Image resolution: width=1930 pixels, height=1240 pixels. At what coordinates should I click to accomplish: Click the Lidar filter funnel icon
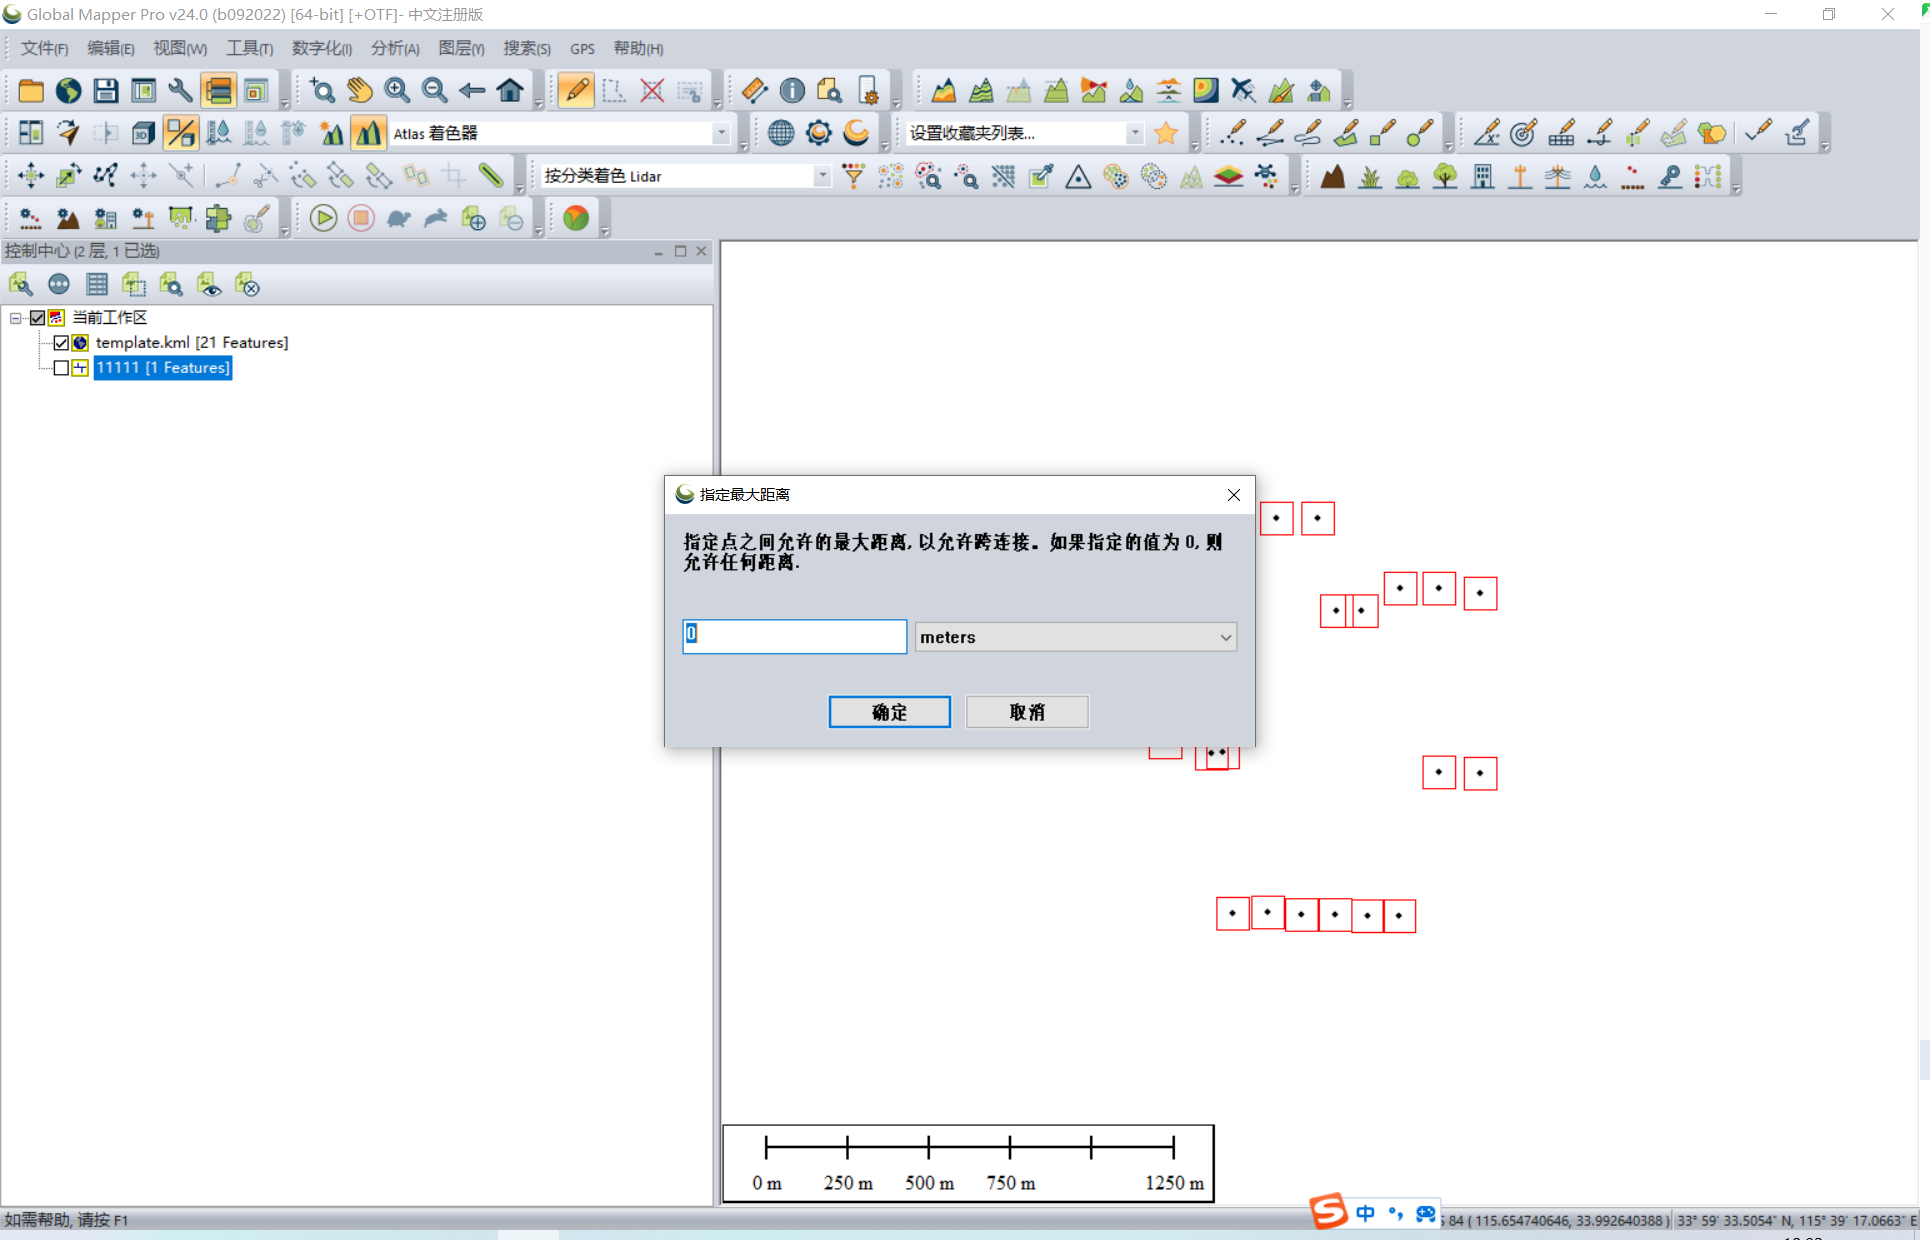click(853, 176)
